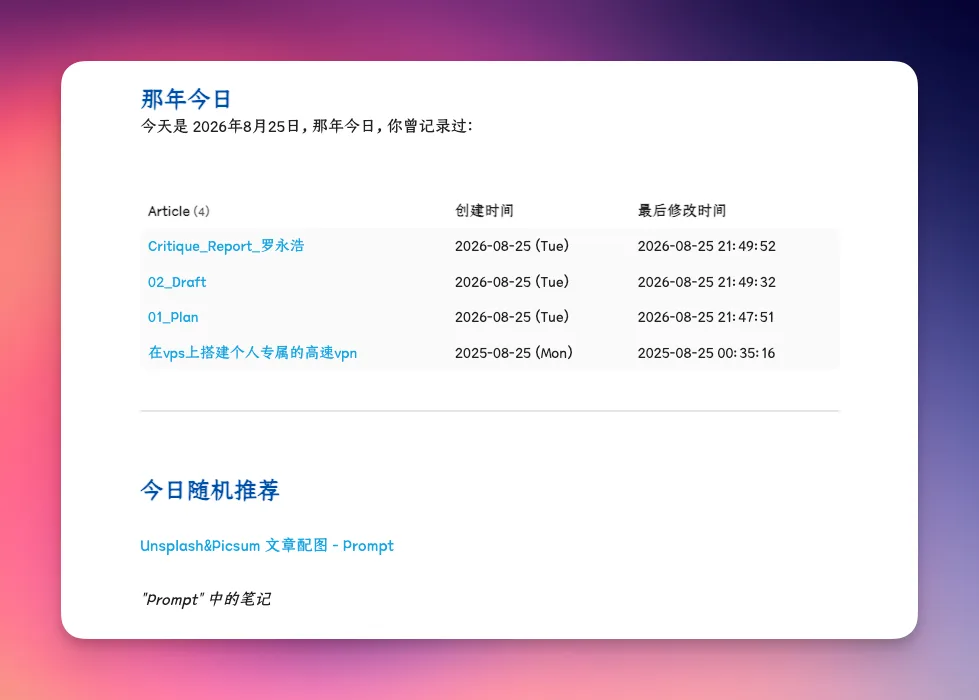Open 在vps上搭建个人专属的高速vpn article
Screen dimensions: 979x700
(252, 353)
